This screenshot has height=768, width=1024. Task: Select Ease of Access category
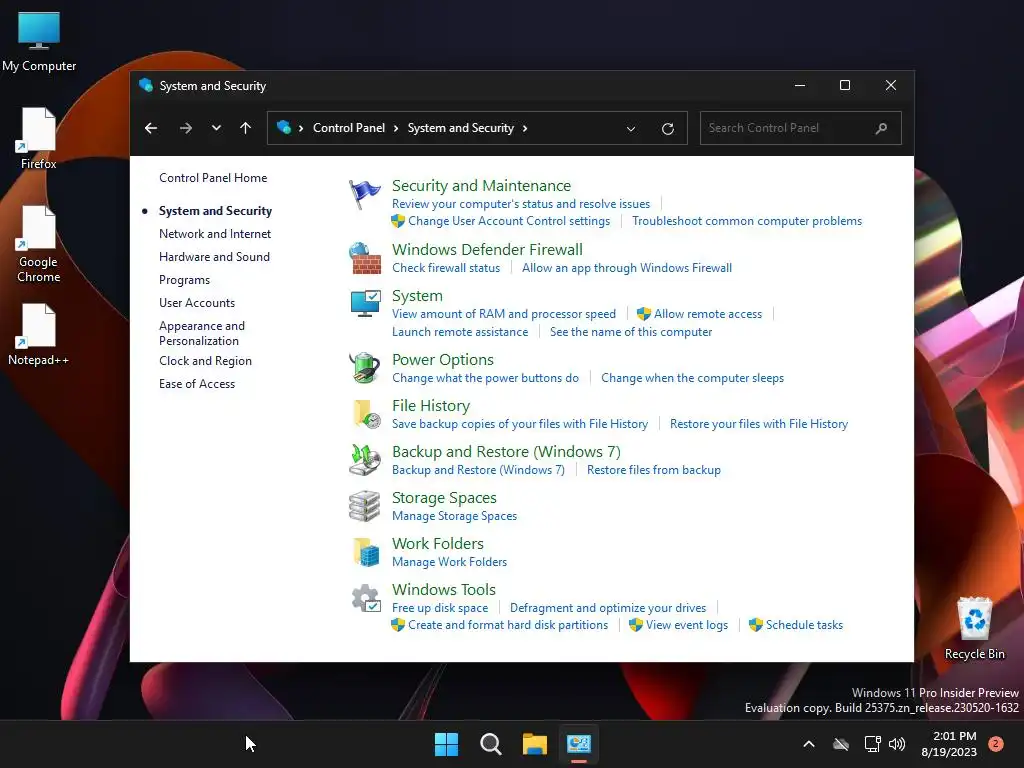[197, 383]
